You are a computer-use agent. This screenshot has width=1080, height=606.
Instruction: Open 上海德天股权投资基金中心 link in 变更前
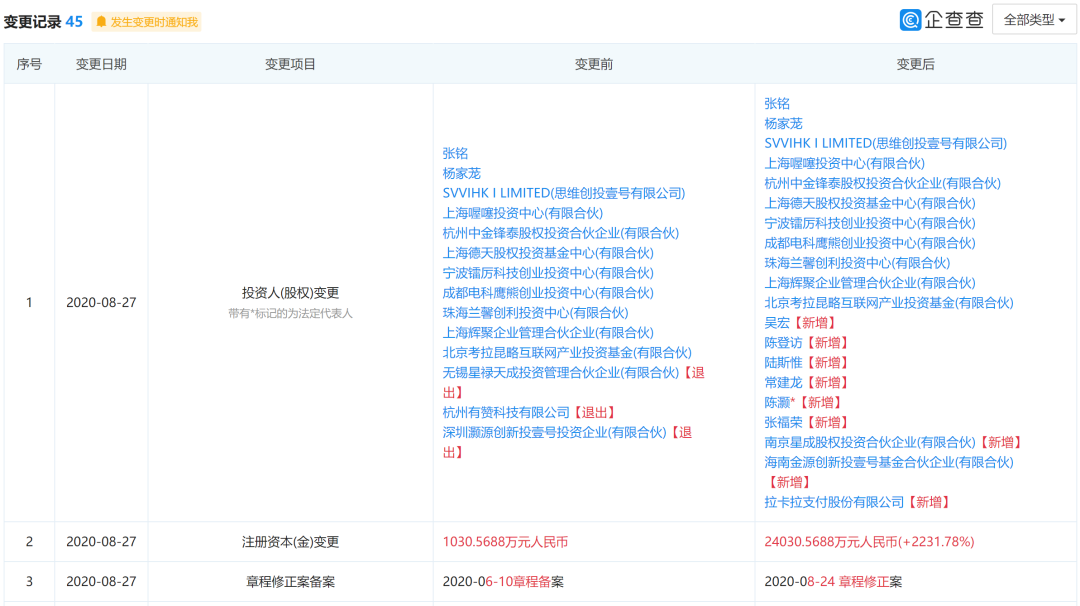click(548, 253)
